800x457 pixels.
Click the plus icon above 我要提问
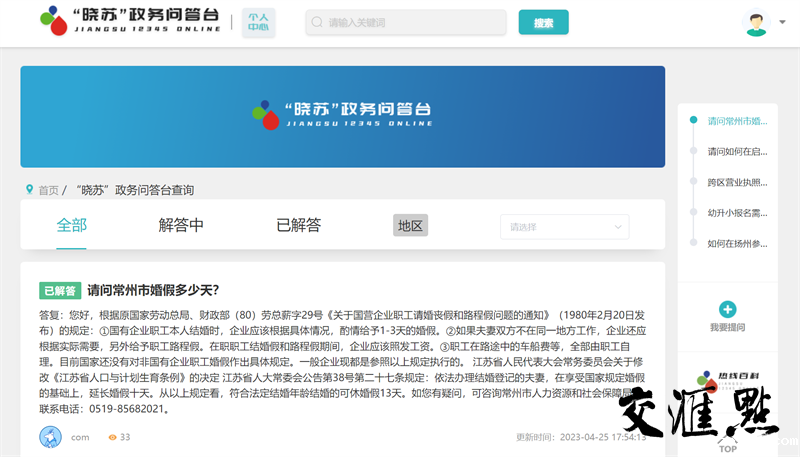pos(728,310)
